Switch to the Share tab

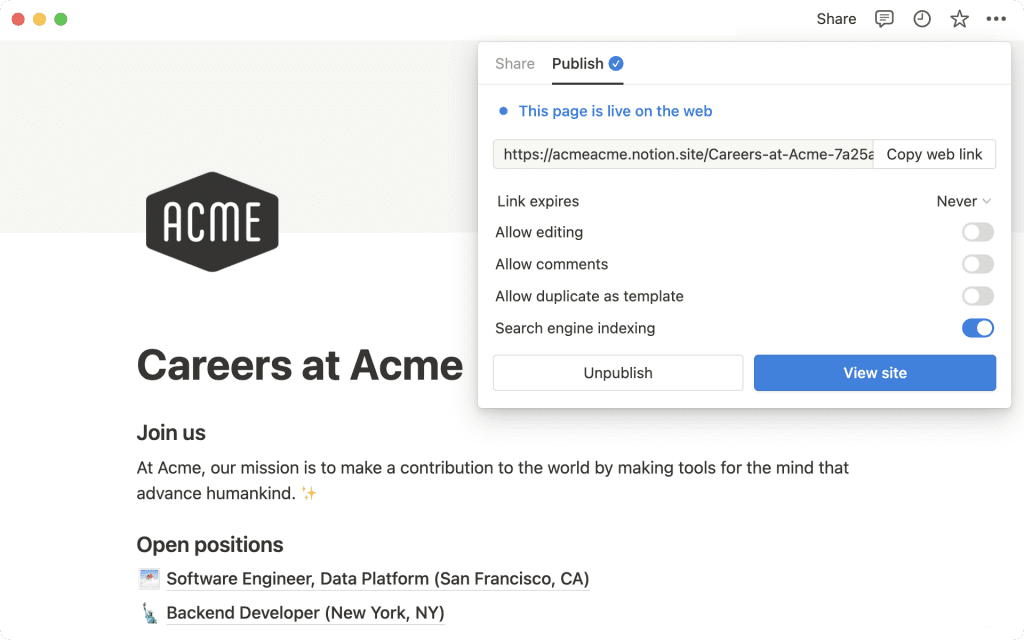tap(515, 63)
